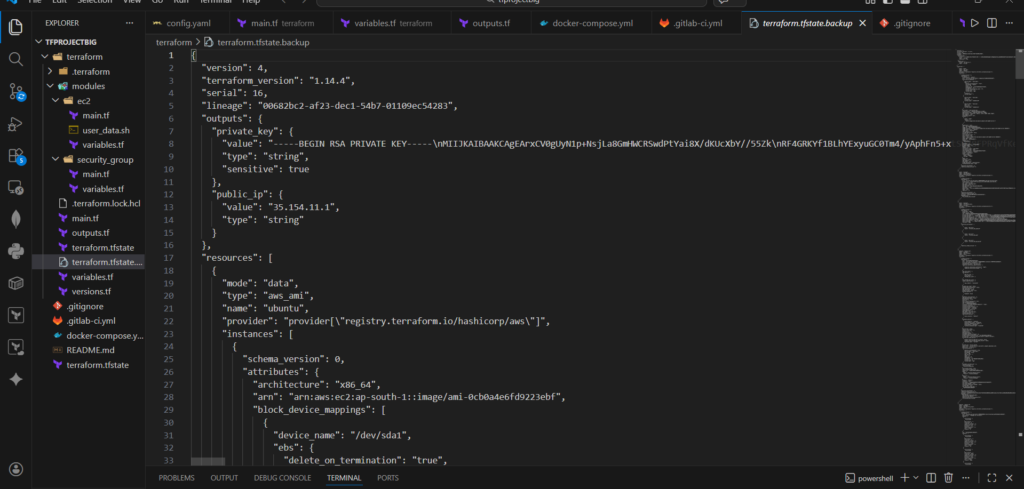This screenshot has height=489, width=1024.
Task: Open Run and Debug view
Action: pos(16,124)
